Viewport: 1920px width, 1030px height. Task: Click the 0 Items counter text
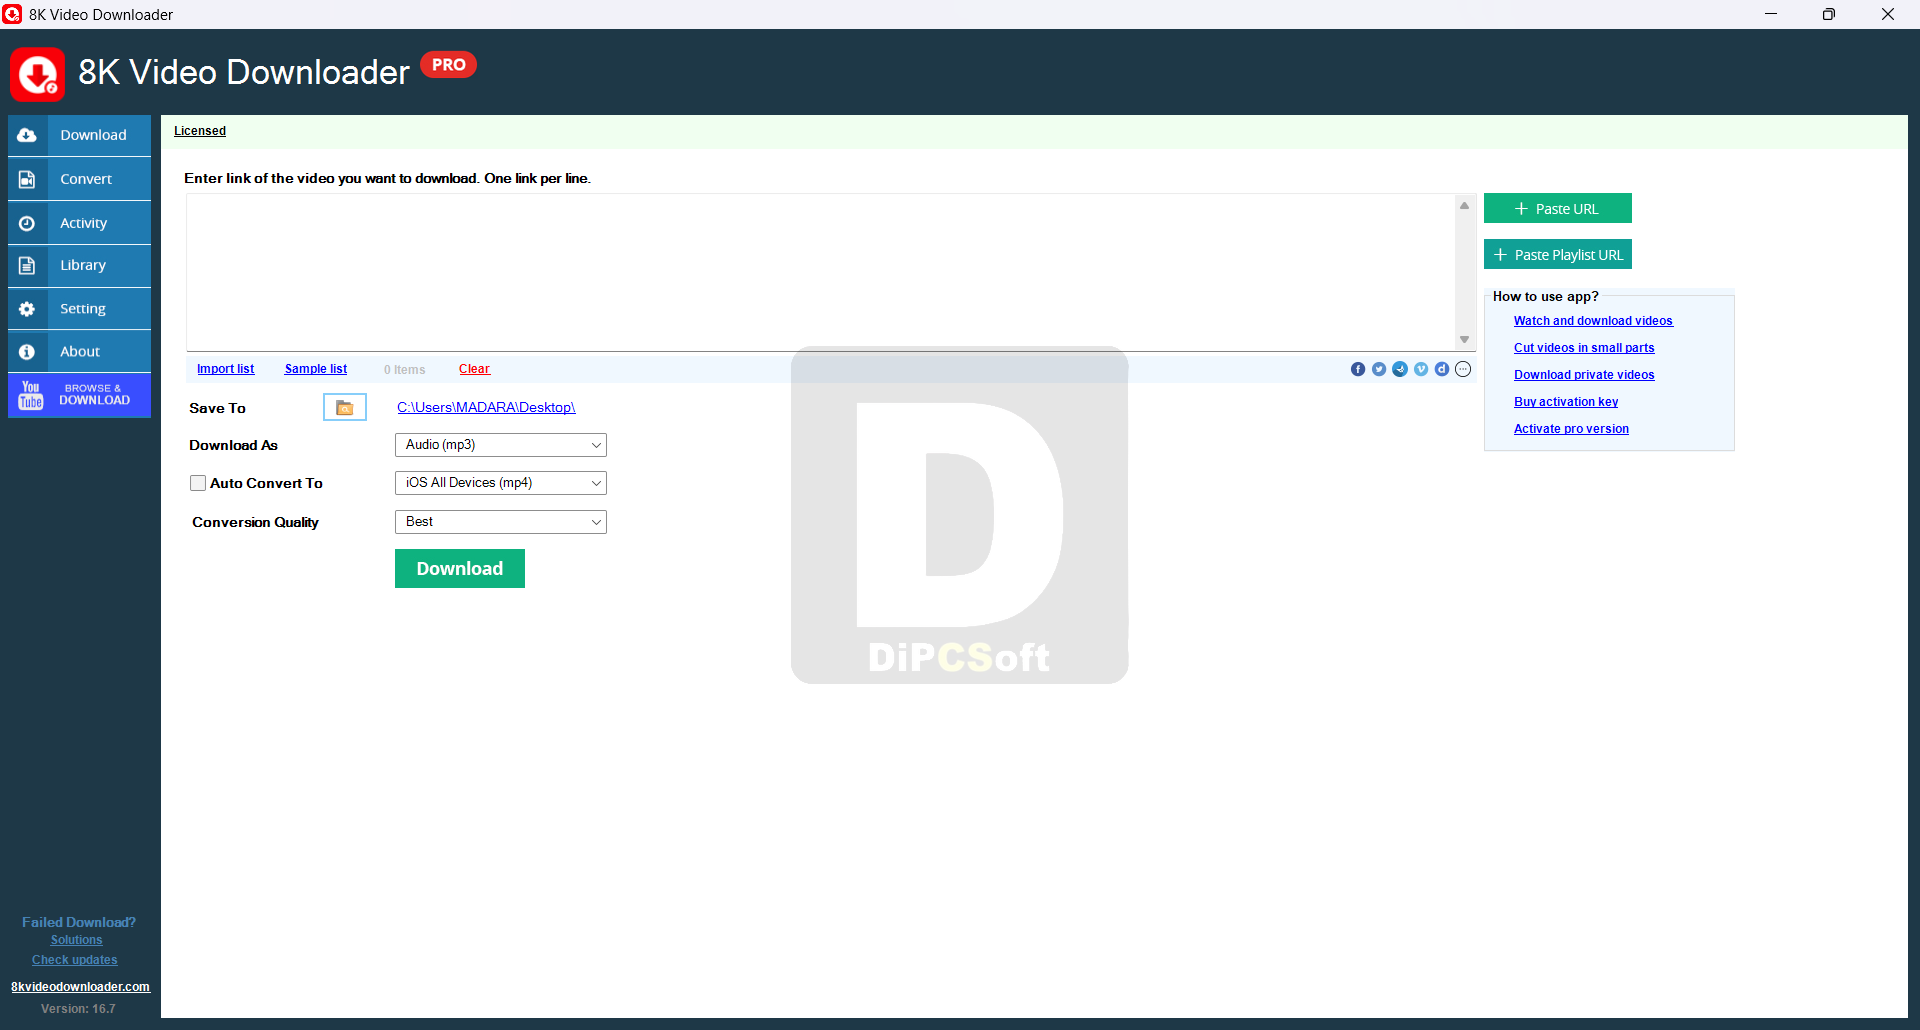tap(405, 370)
